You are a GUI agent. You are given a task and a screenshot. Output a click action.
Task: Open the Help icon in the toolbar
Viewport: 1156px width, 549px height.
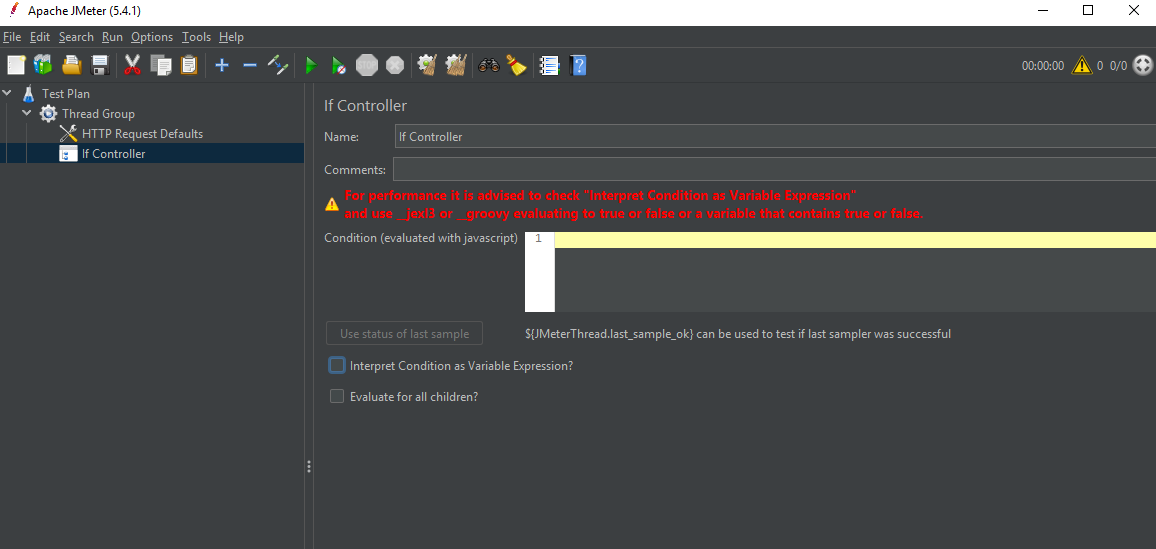pyautogui.click(x=578, y=66)
